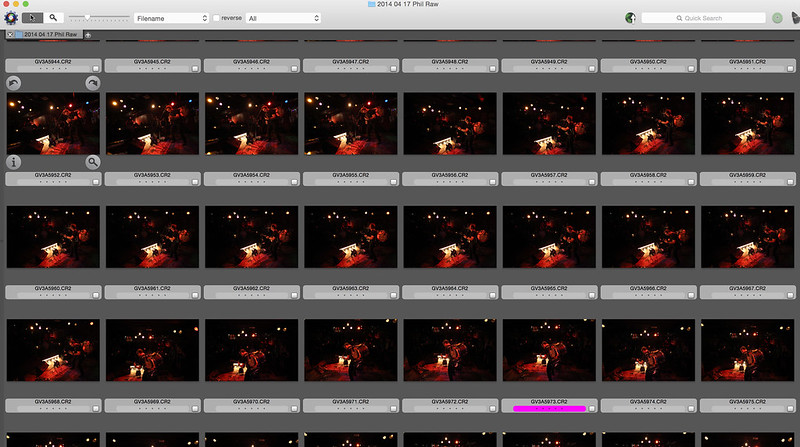Screen dimensions: 800x447
Task: Rotate GV3A5952 clockwise
Action: pyautogui.click(x=92, y=83)
